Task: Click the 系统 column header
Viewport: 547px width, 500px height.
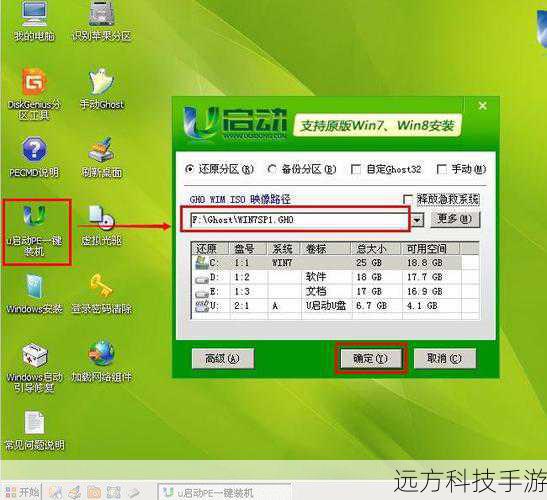Action: point(284,248)
